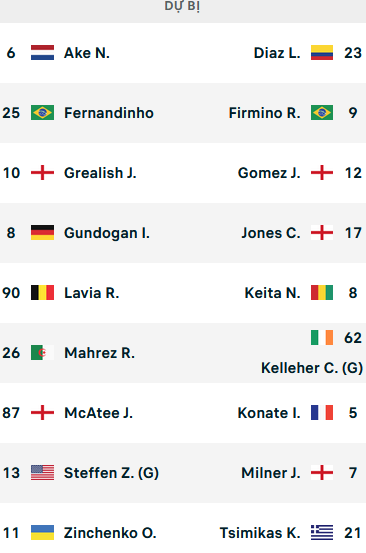This screenshot has height=553, width=366.
Task: Click the Germany flag beside Gundogan I.
Action: [x=42, y=233]
